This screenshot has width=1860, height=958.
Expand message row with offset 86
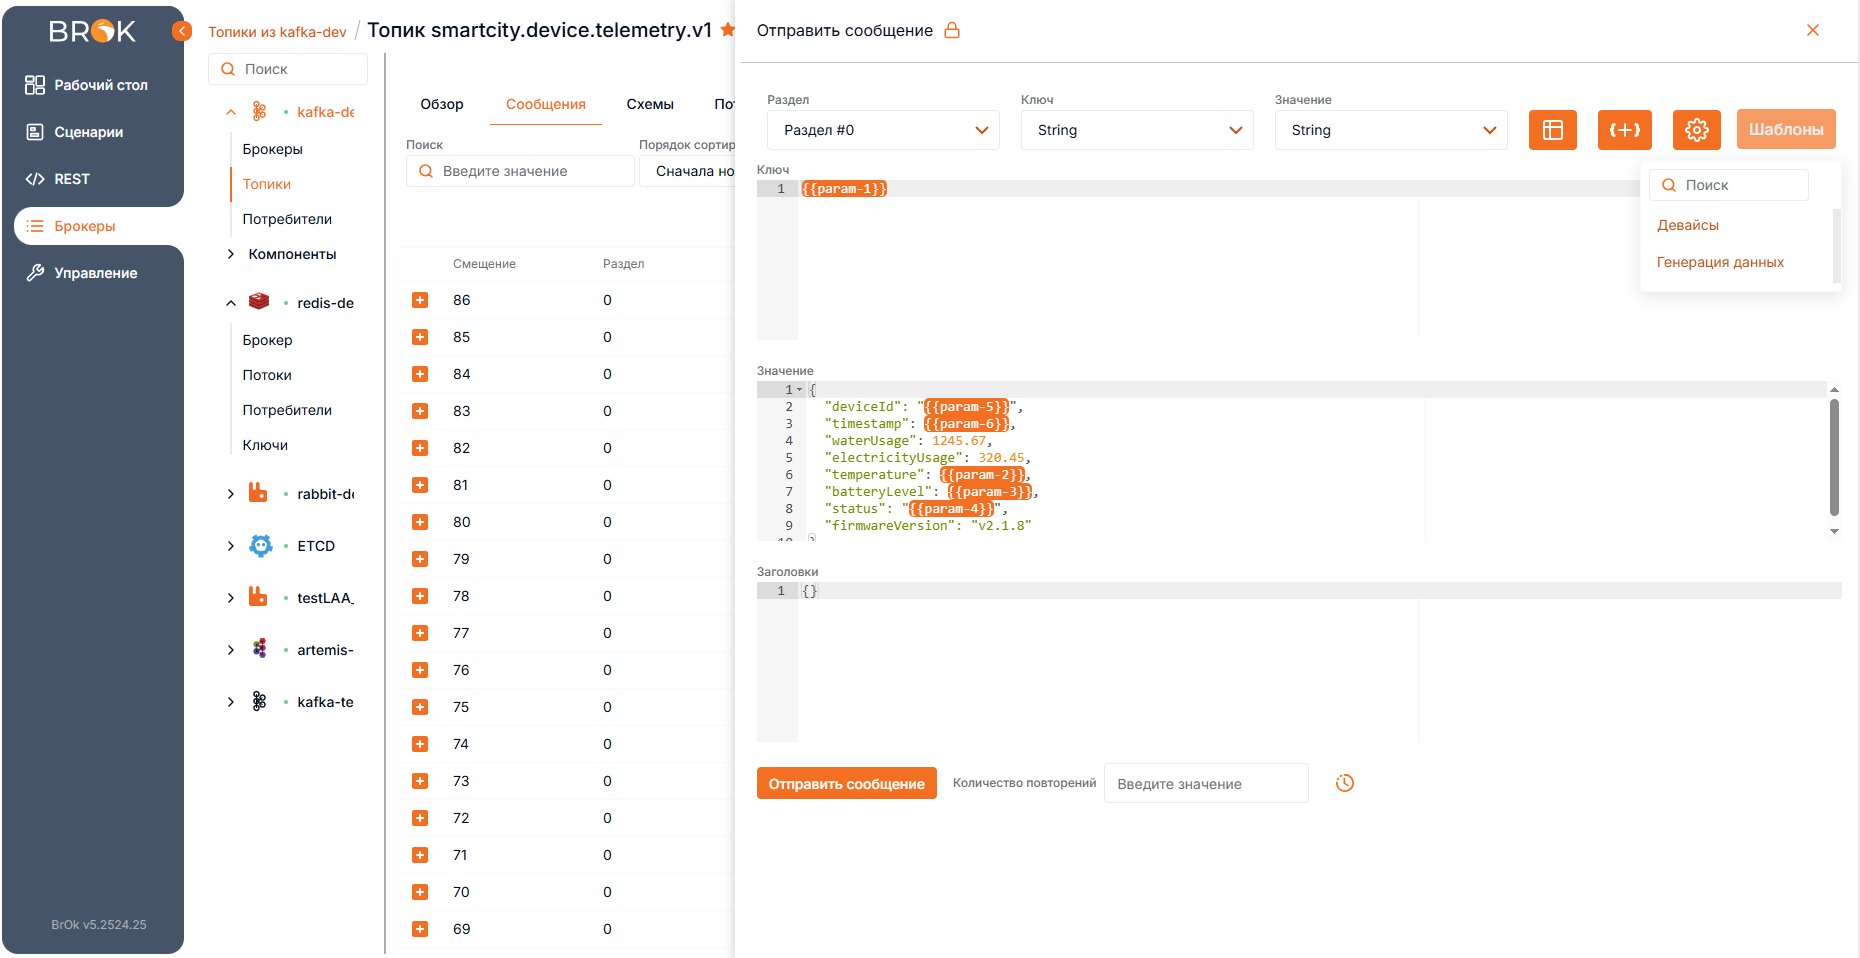coord(420,300)
